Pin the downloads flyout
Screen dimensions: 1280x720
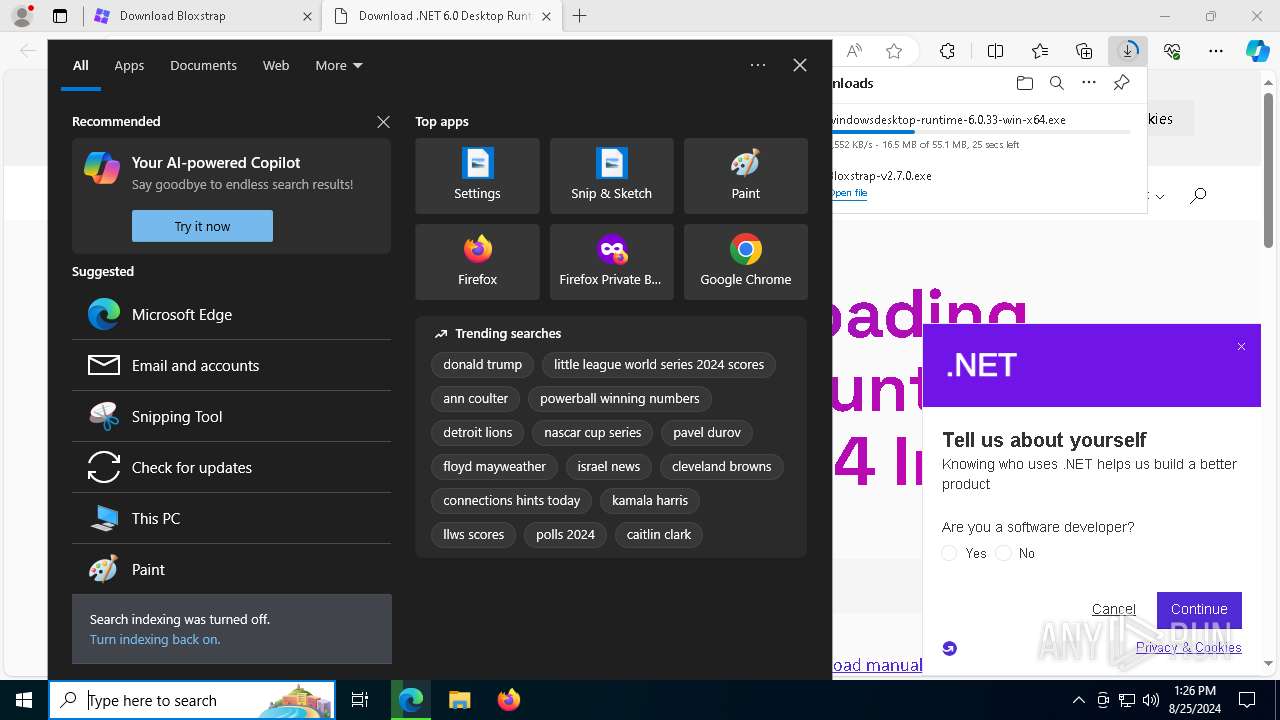pyautogui.click(x=1121, y=83)
